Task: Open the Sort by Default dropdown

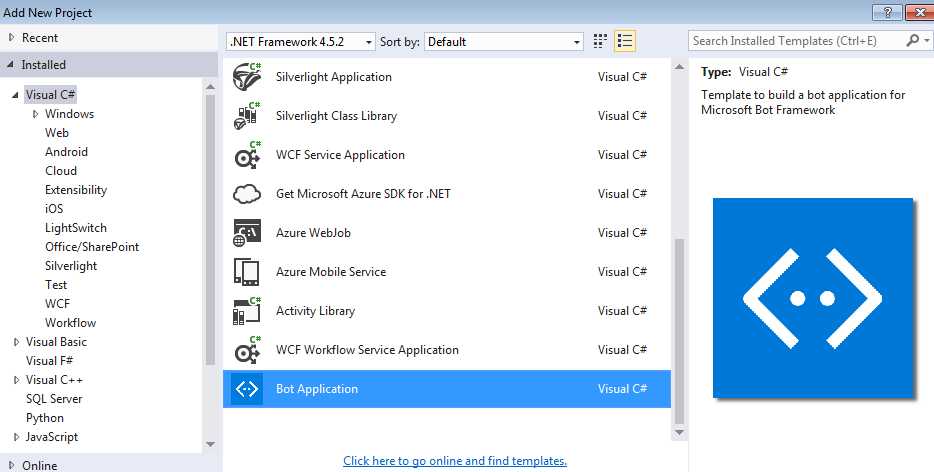Action: click(x=503, y=42)
